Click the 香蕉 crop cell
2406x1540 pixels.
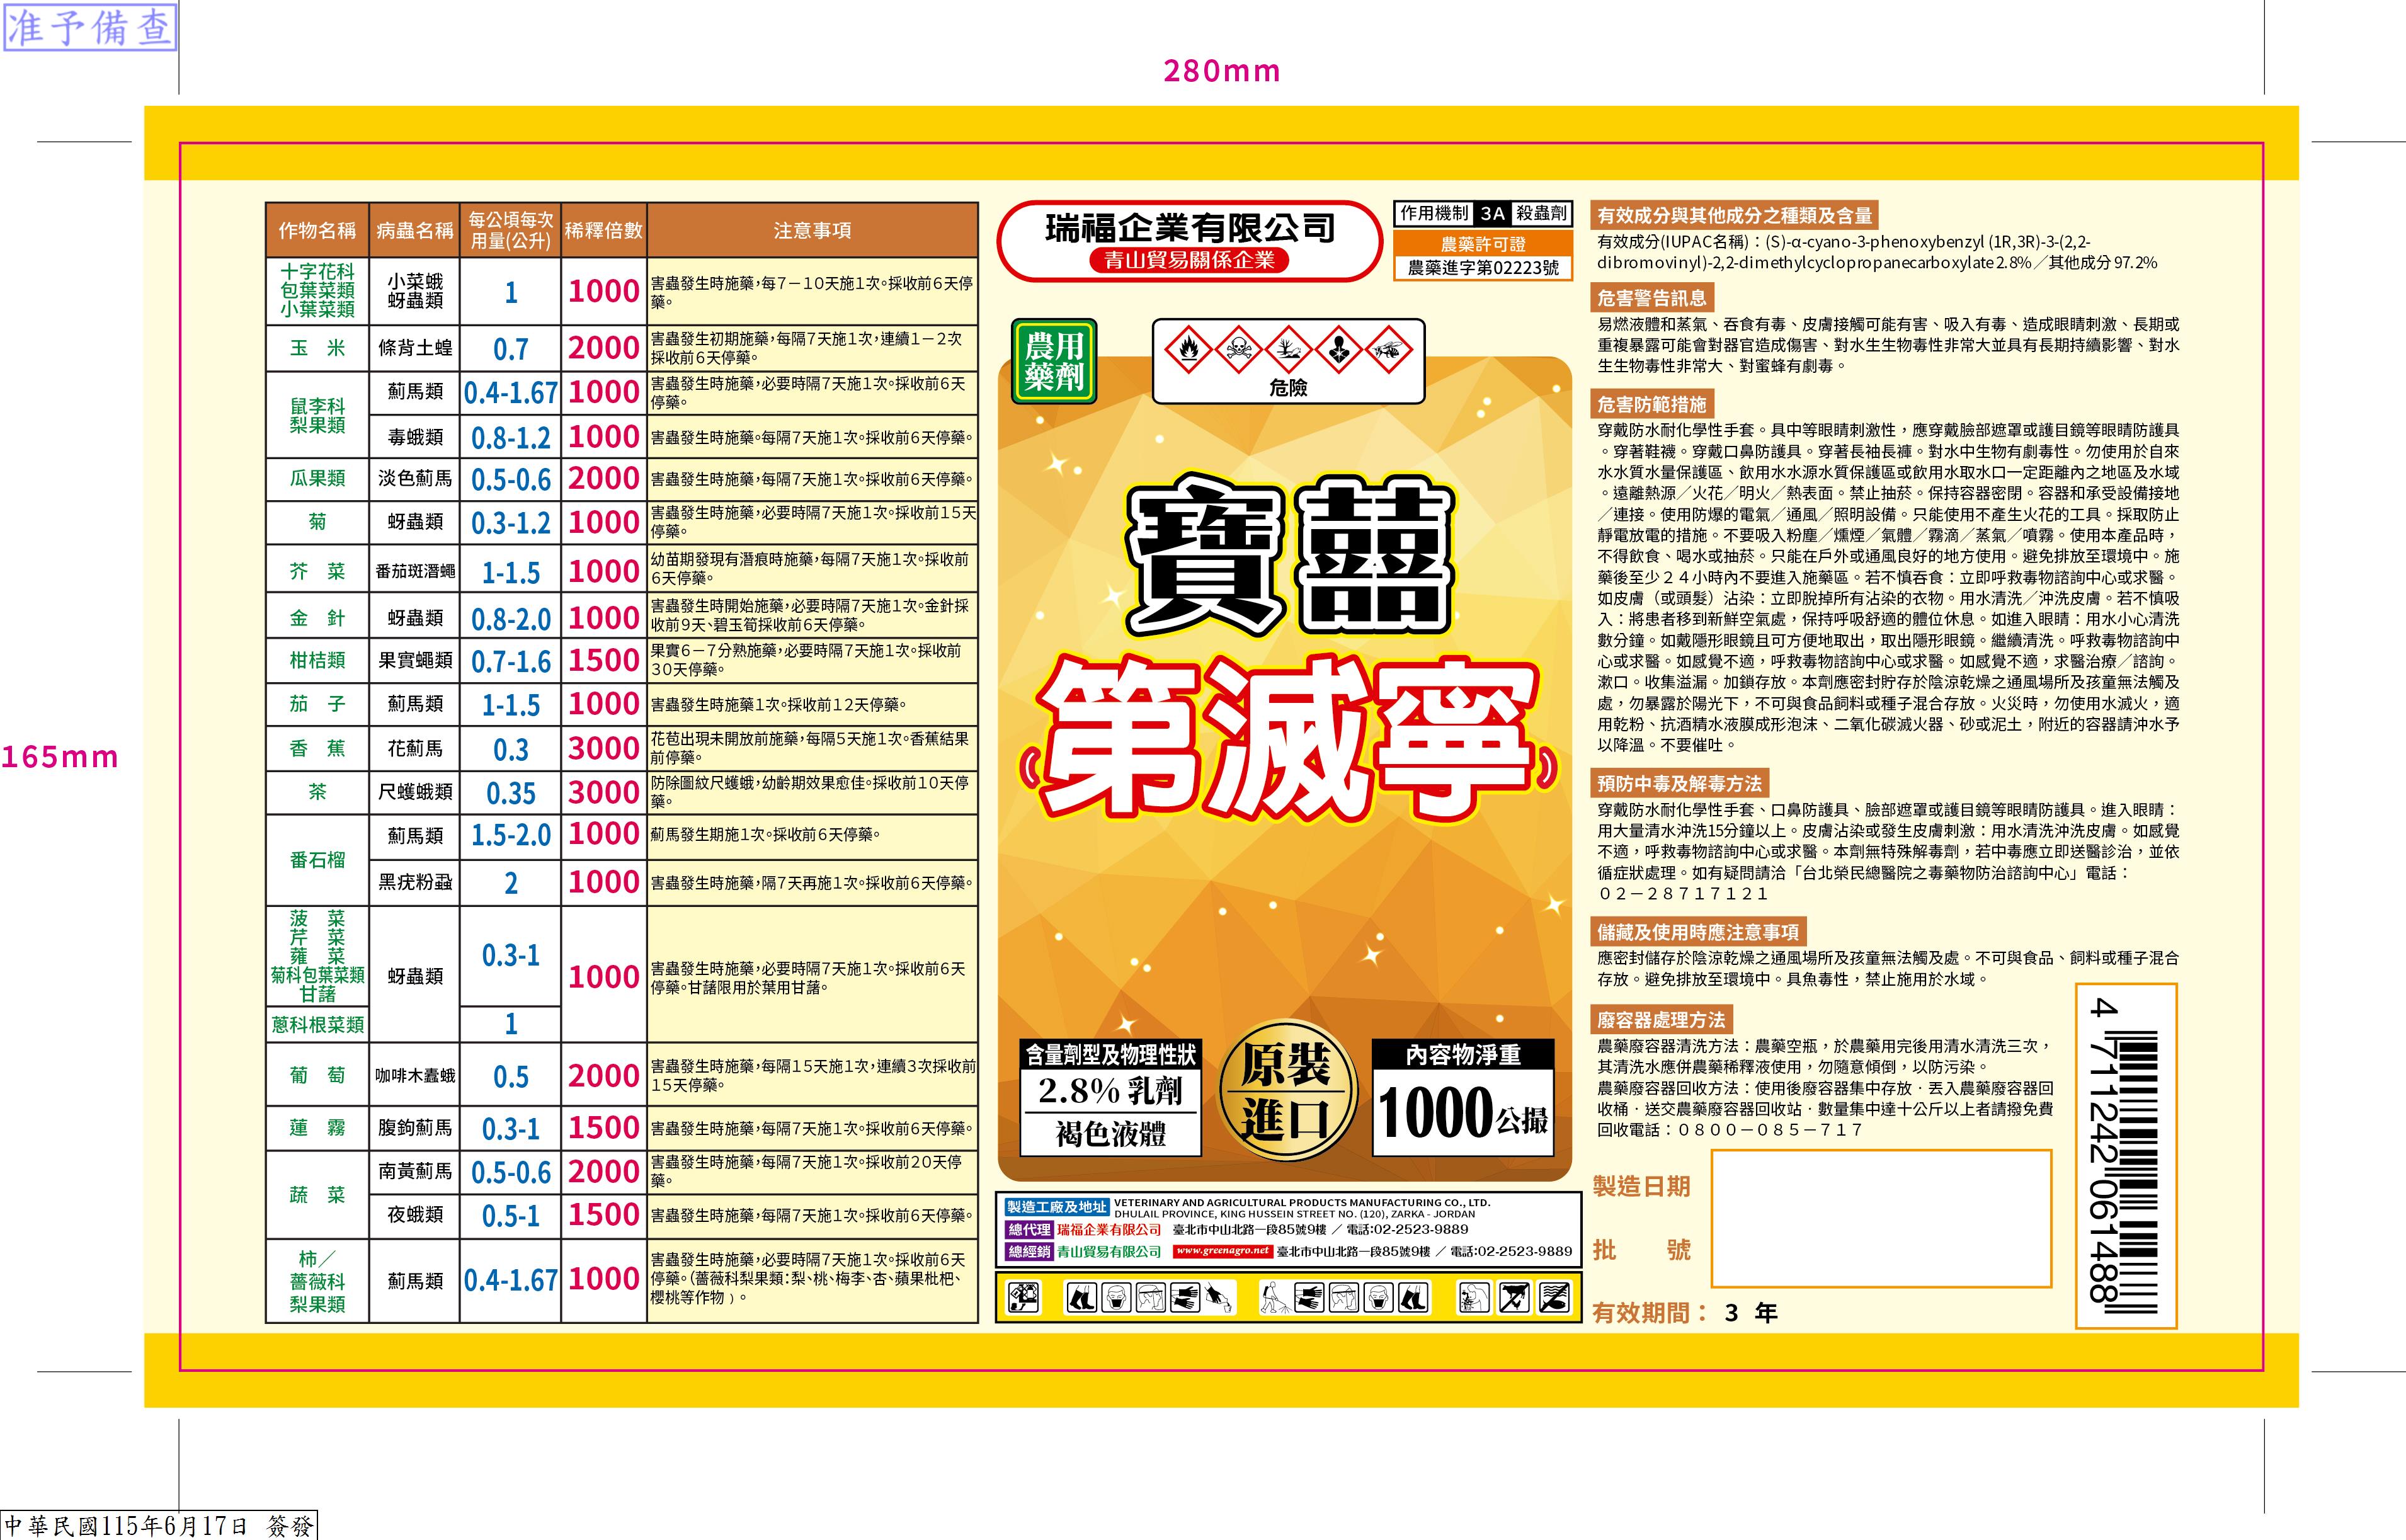click(x=317, y=749)
